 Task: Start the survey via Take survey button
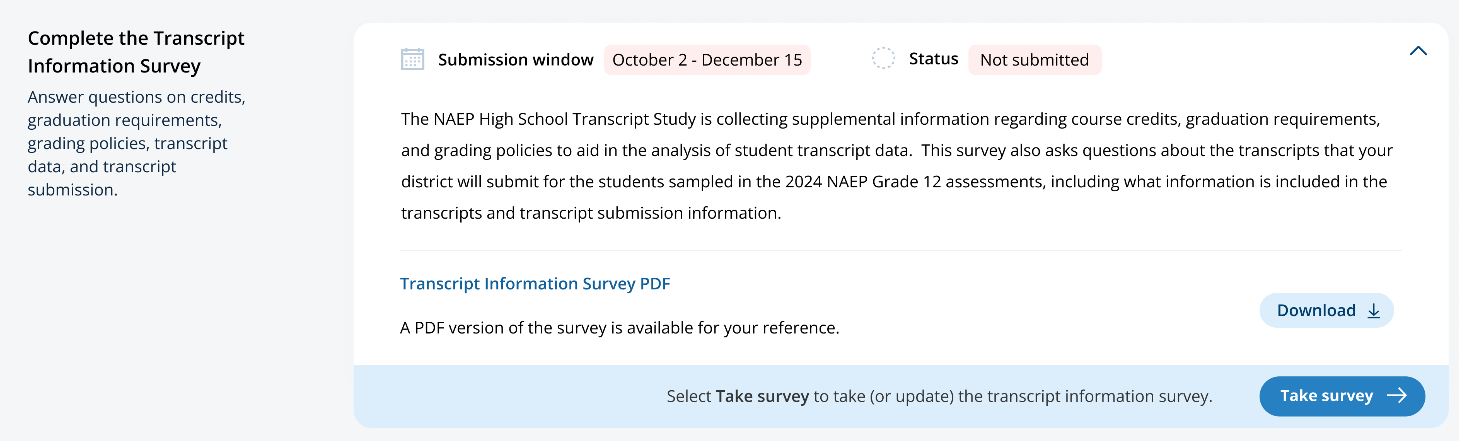pos(1341,396)
